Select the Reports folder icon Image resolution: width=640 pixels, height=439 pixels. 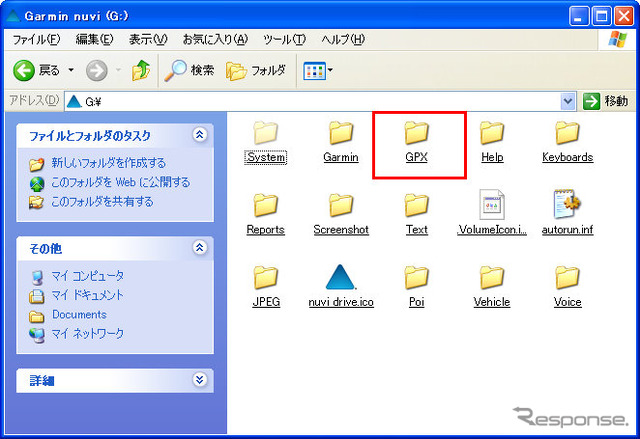[x=266, y=205]
